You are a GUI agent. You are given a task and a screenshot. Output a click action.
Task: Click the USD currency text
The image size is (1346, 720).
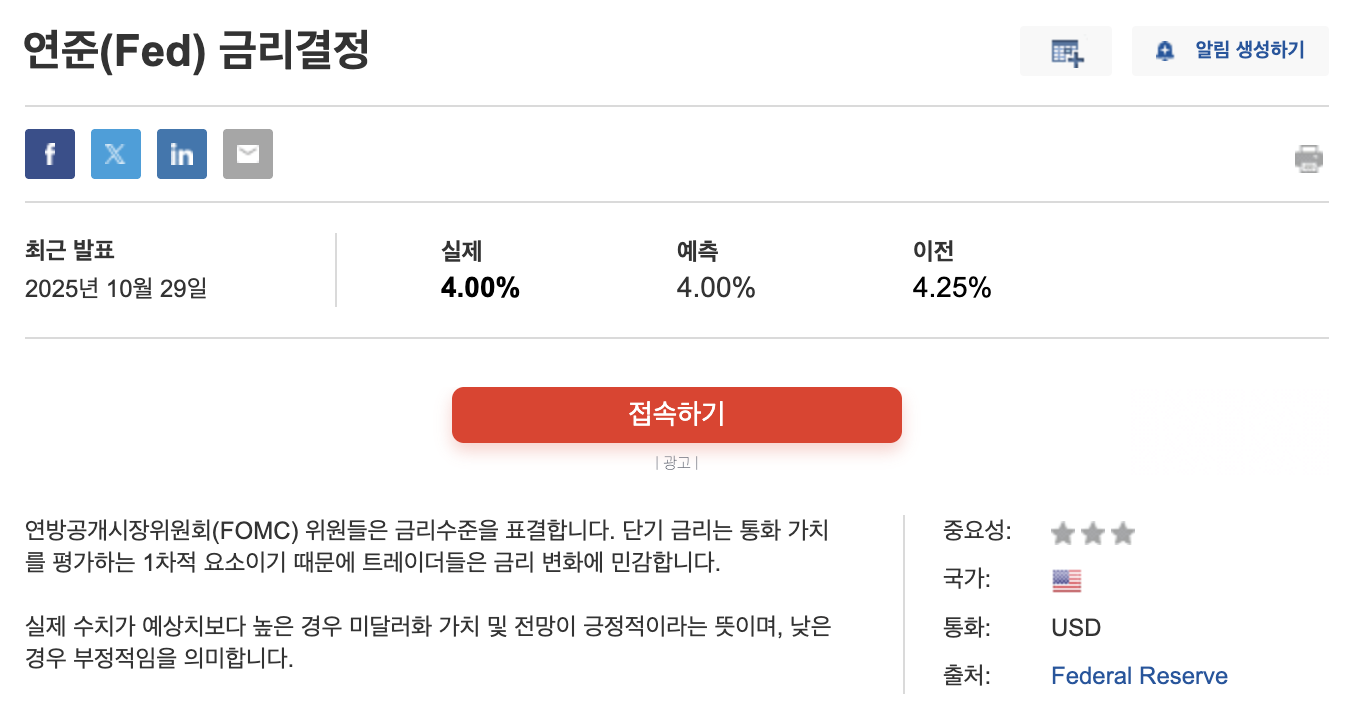tap(1076, 628)
